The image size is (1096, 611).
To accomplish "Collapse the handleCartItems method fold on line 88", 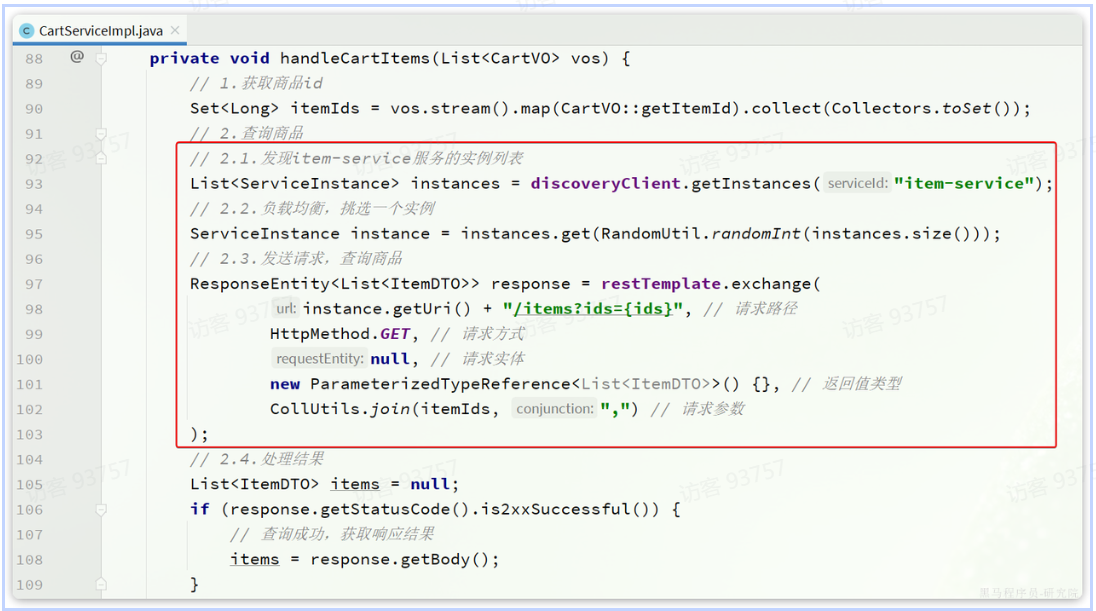I will [x=101, y=59].
